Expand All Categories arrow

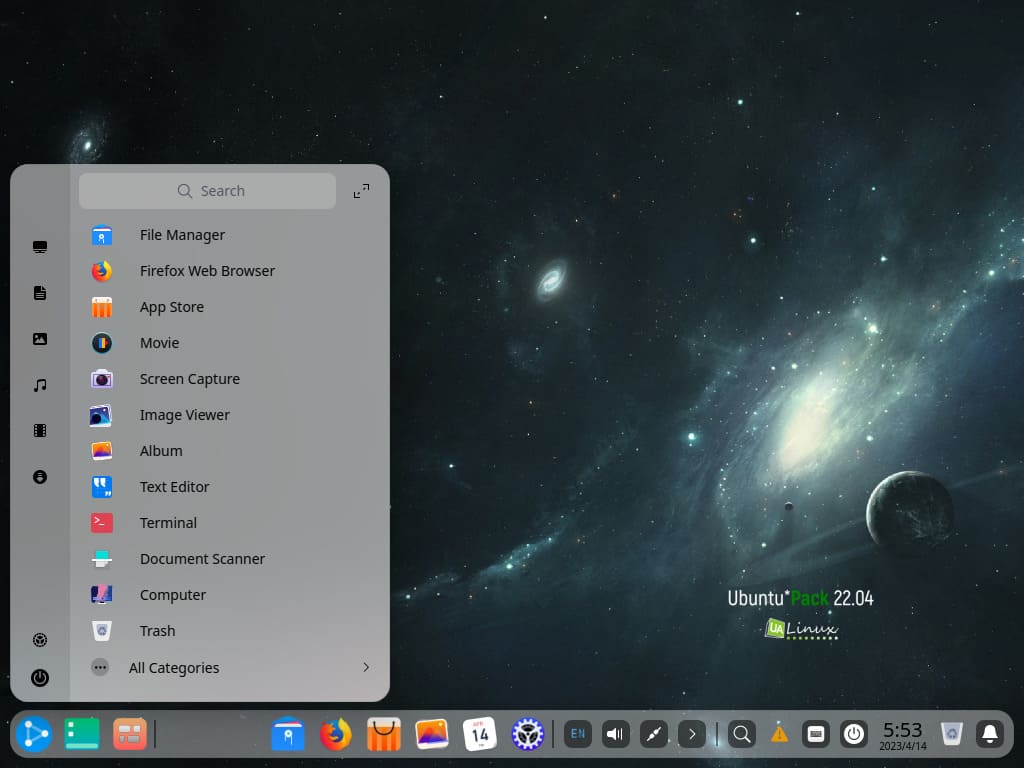coord(366,667)
